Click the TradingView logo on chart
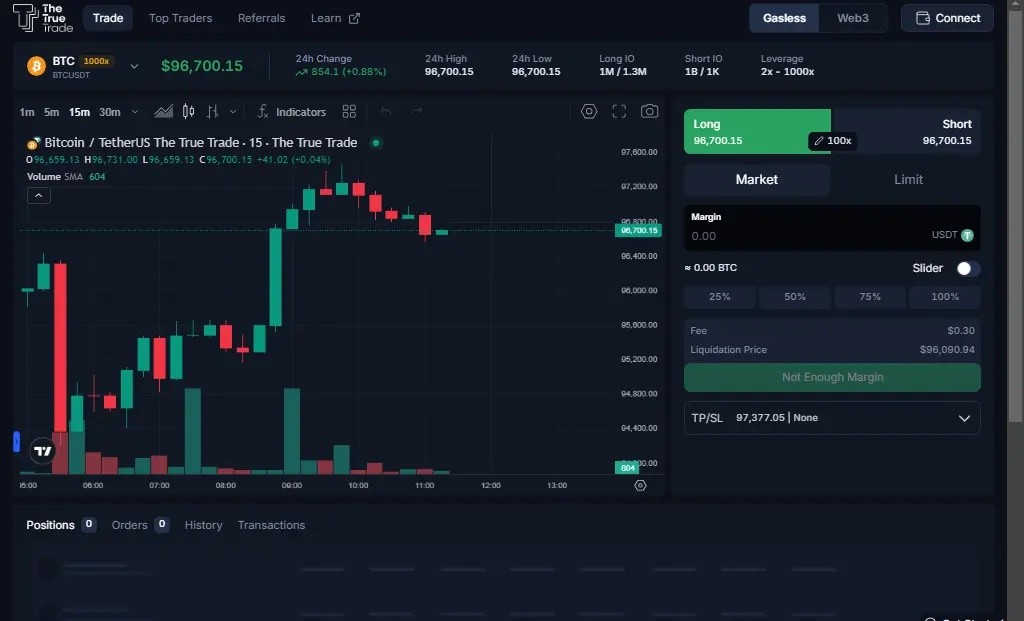The image size is (1024, 621). point(43,451)
